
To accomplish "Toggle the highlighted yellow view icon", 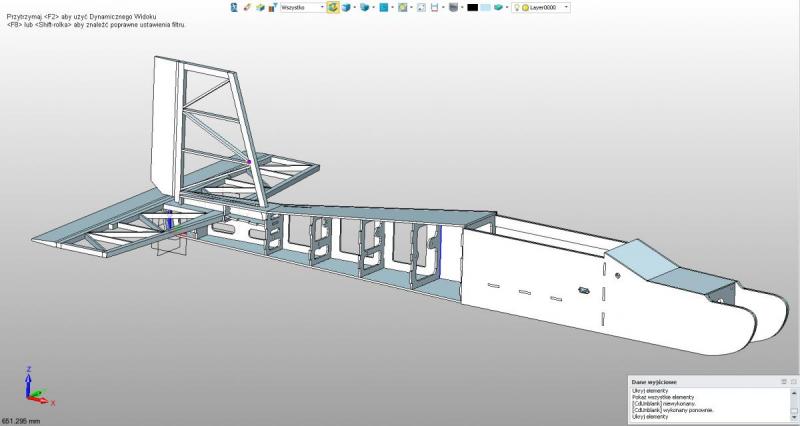I will tap(333, 7).
